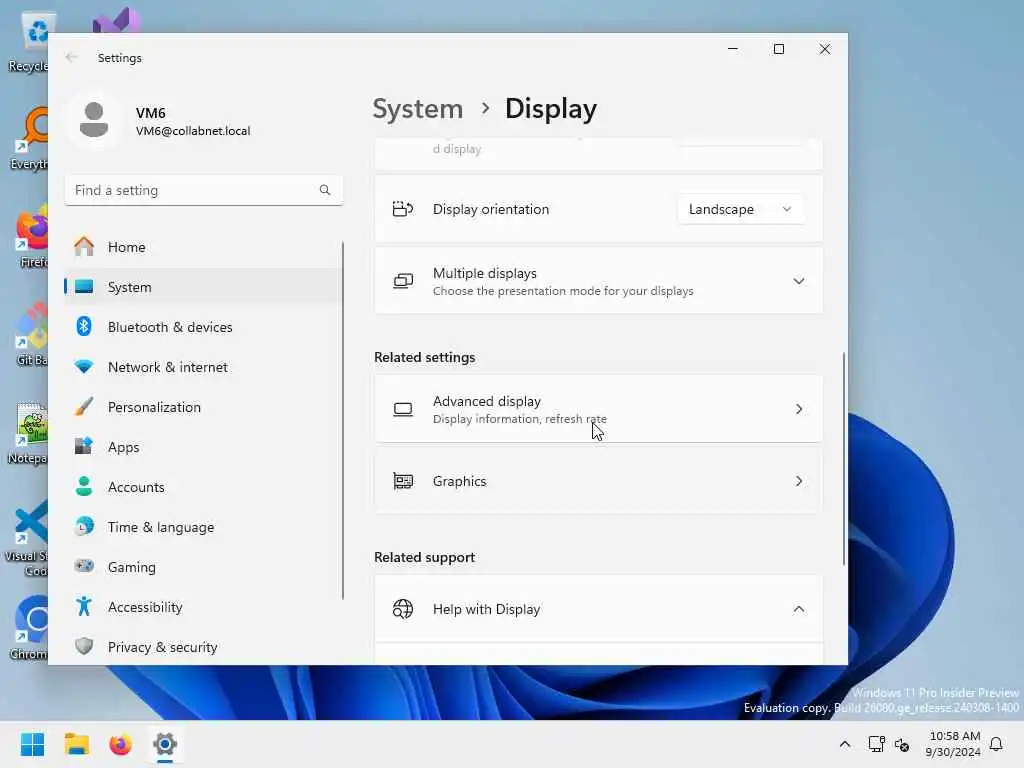Click the Privacy & security shield icon
Viewport: 1024px width, 768px height.
[84, 647]
